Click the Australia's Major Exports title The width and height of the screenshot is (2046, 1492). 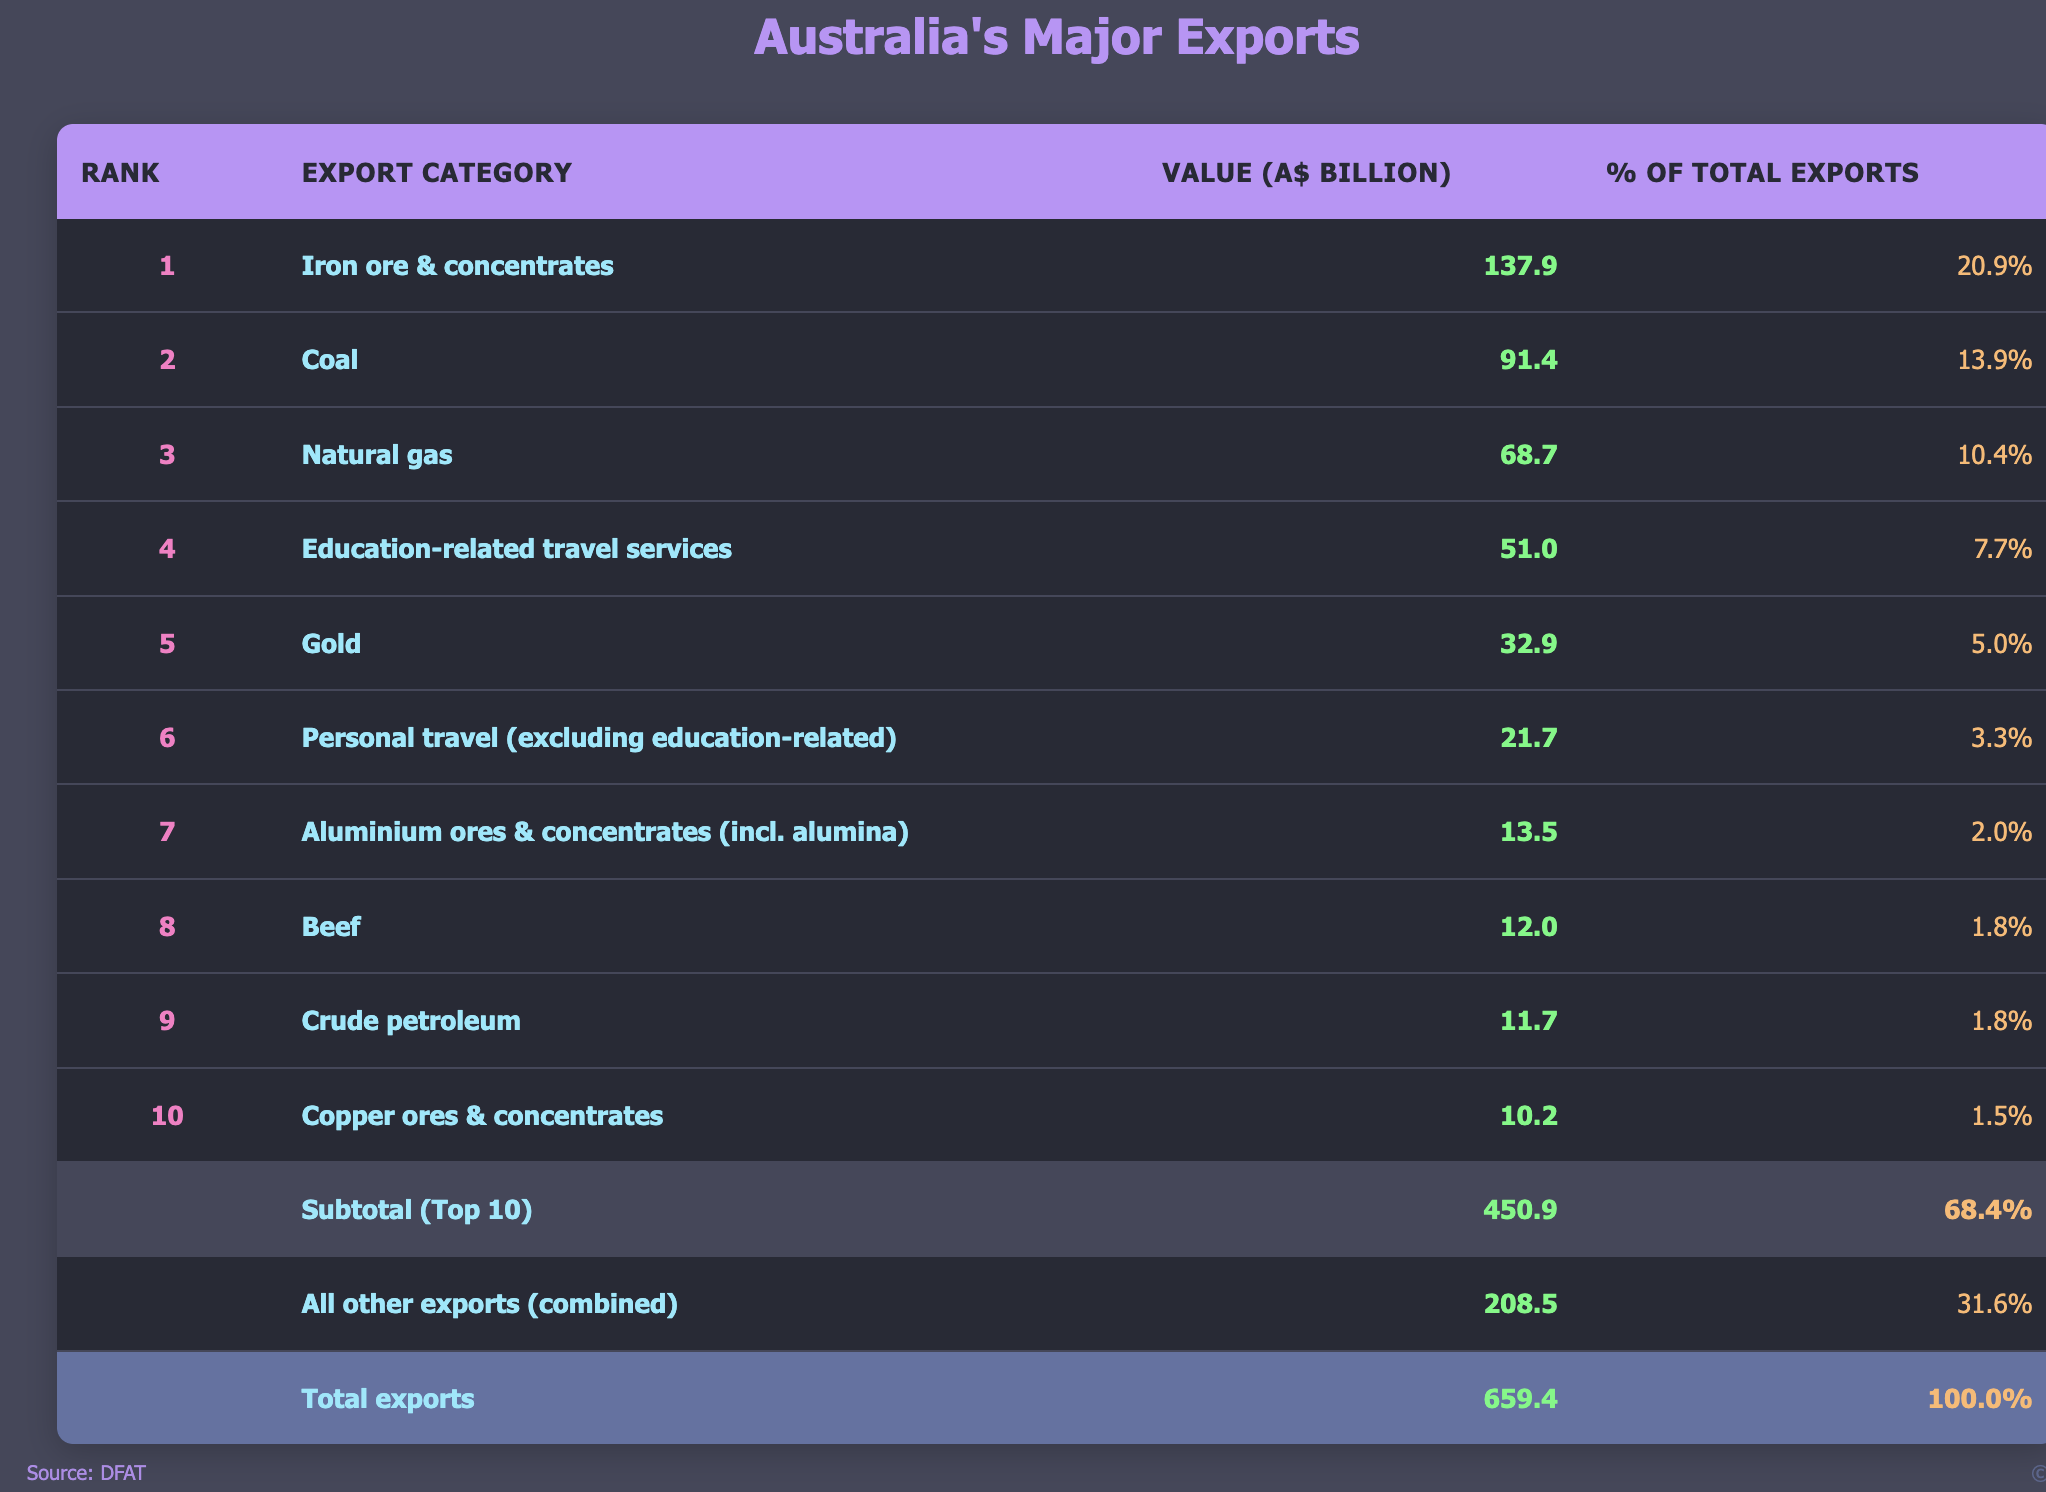1056,38
